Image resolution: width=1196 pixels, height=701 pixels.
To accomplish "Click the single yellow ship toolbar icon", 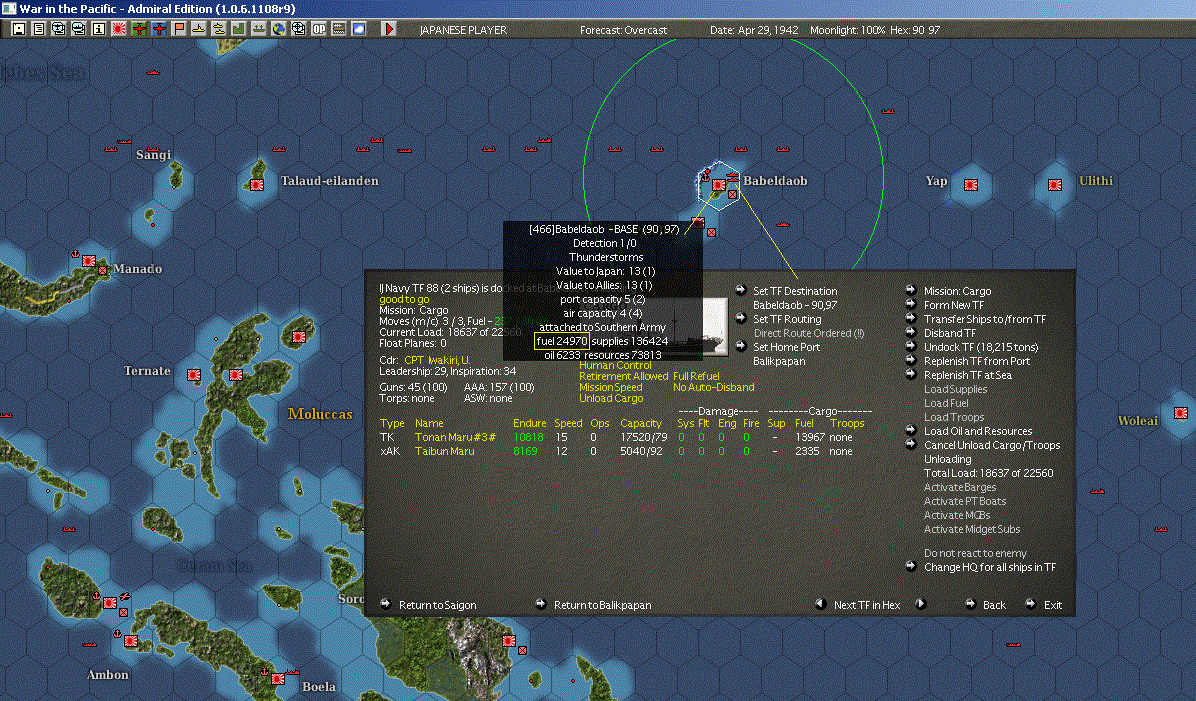I will (x=198, y=29).
